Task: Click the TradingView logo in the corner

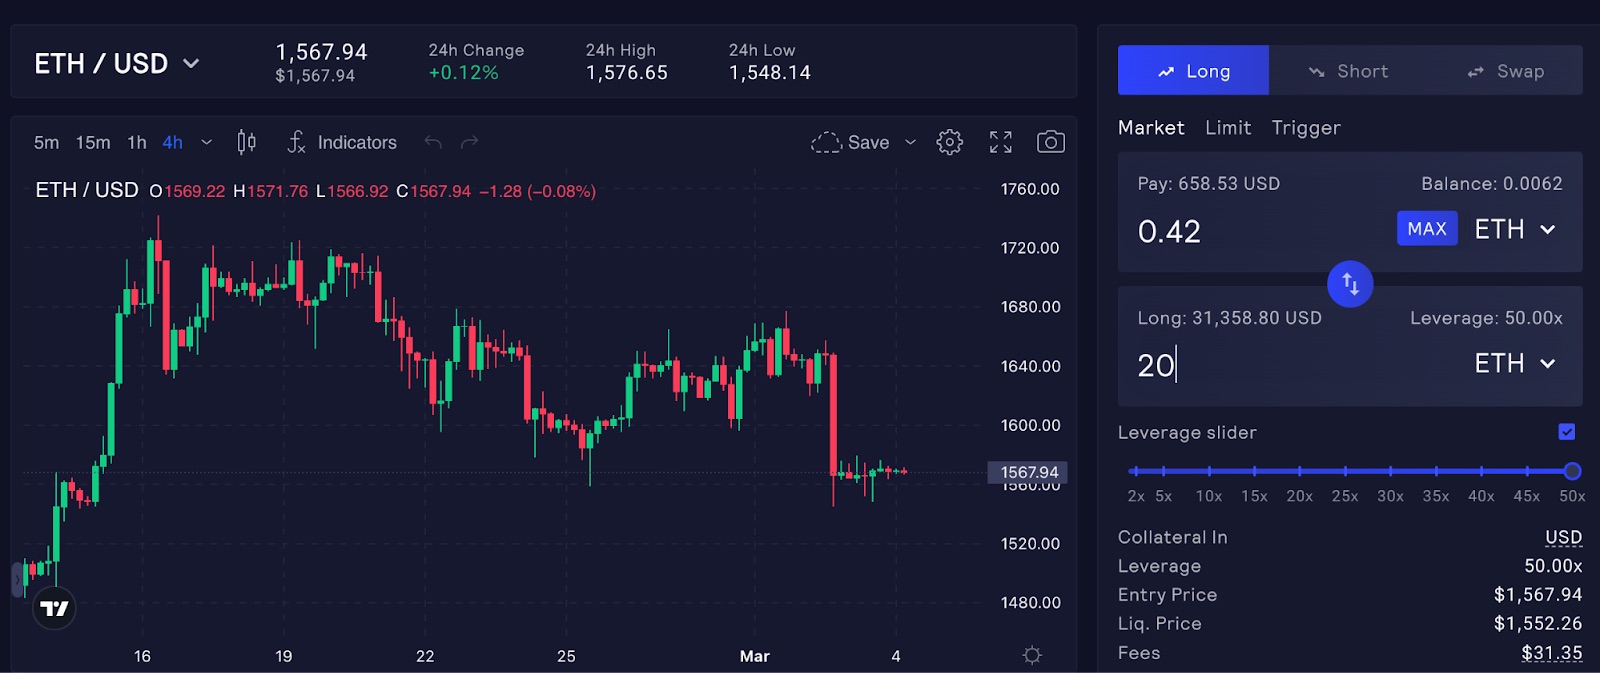Action: pos(55,607)
